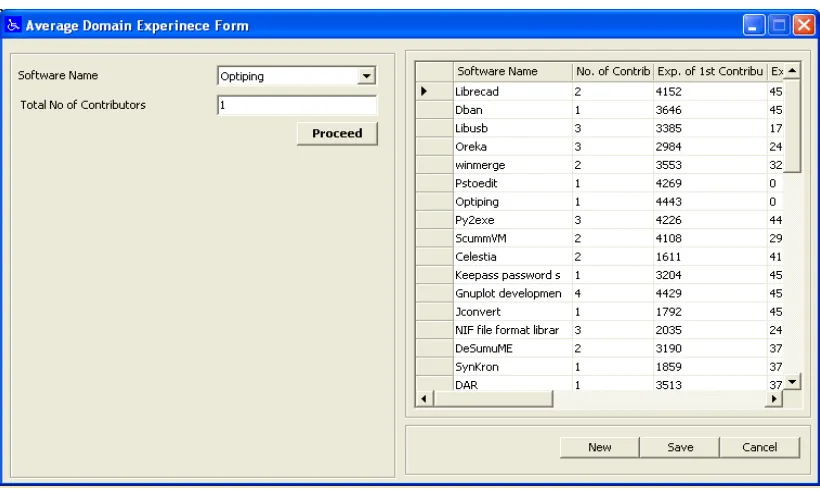Select the NIF file format librar cell
820x490 pixels.
[512, 329]
